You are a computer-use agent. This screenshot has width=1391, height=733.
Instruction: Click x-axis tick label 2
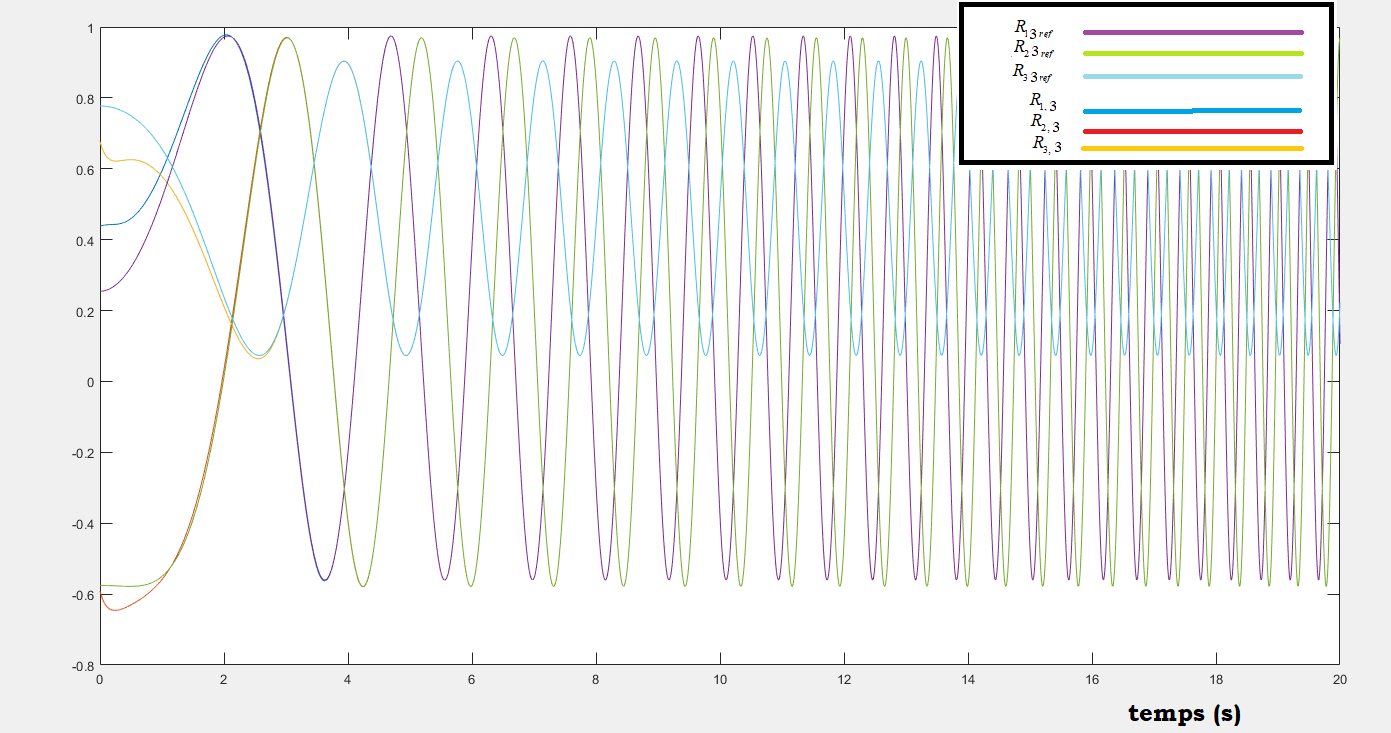coord(224,679)
